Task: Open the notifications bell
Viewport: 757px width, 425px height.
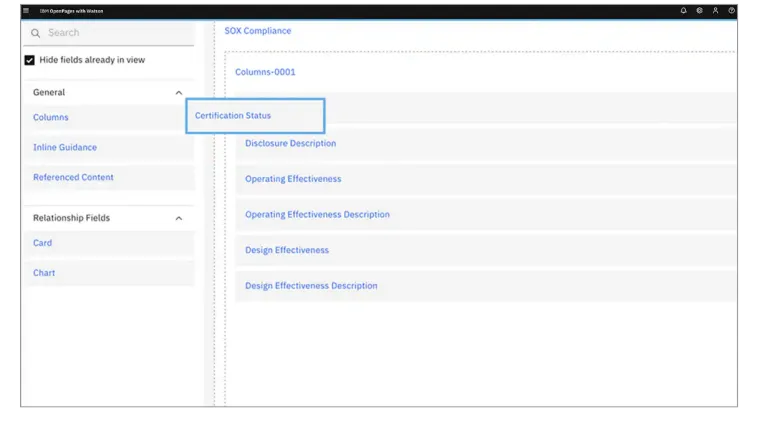Action: point(683,11)
